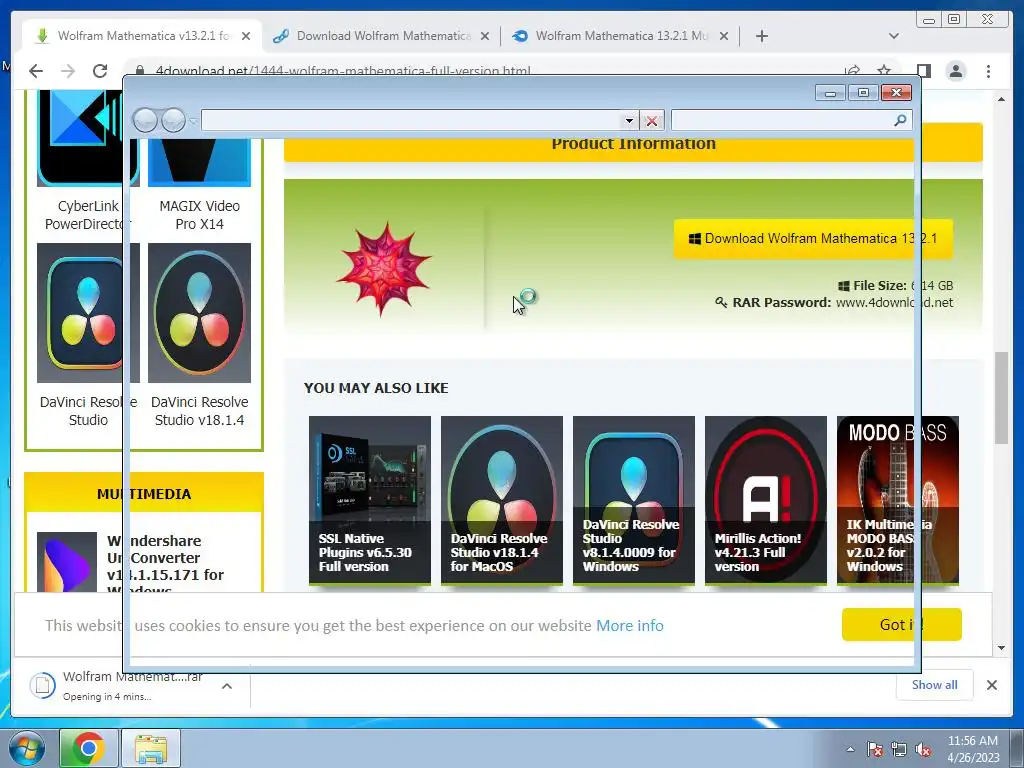1024x768 pixels.
Task: Open the Mirillis Action! v4.21.3 card
Action: (765, 500)
